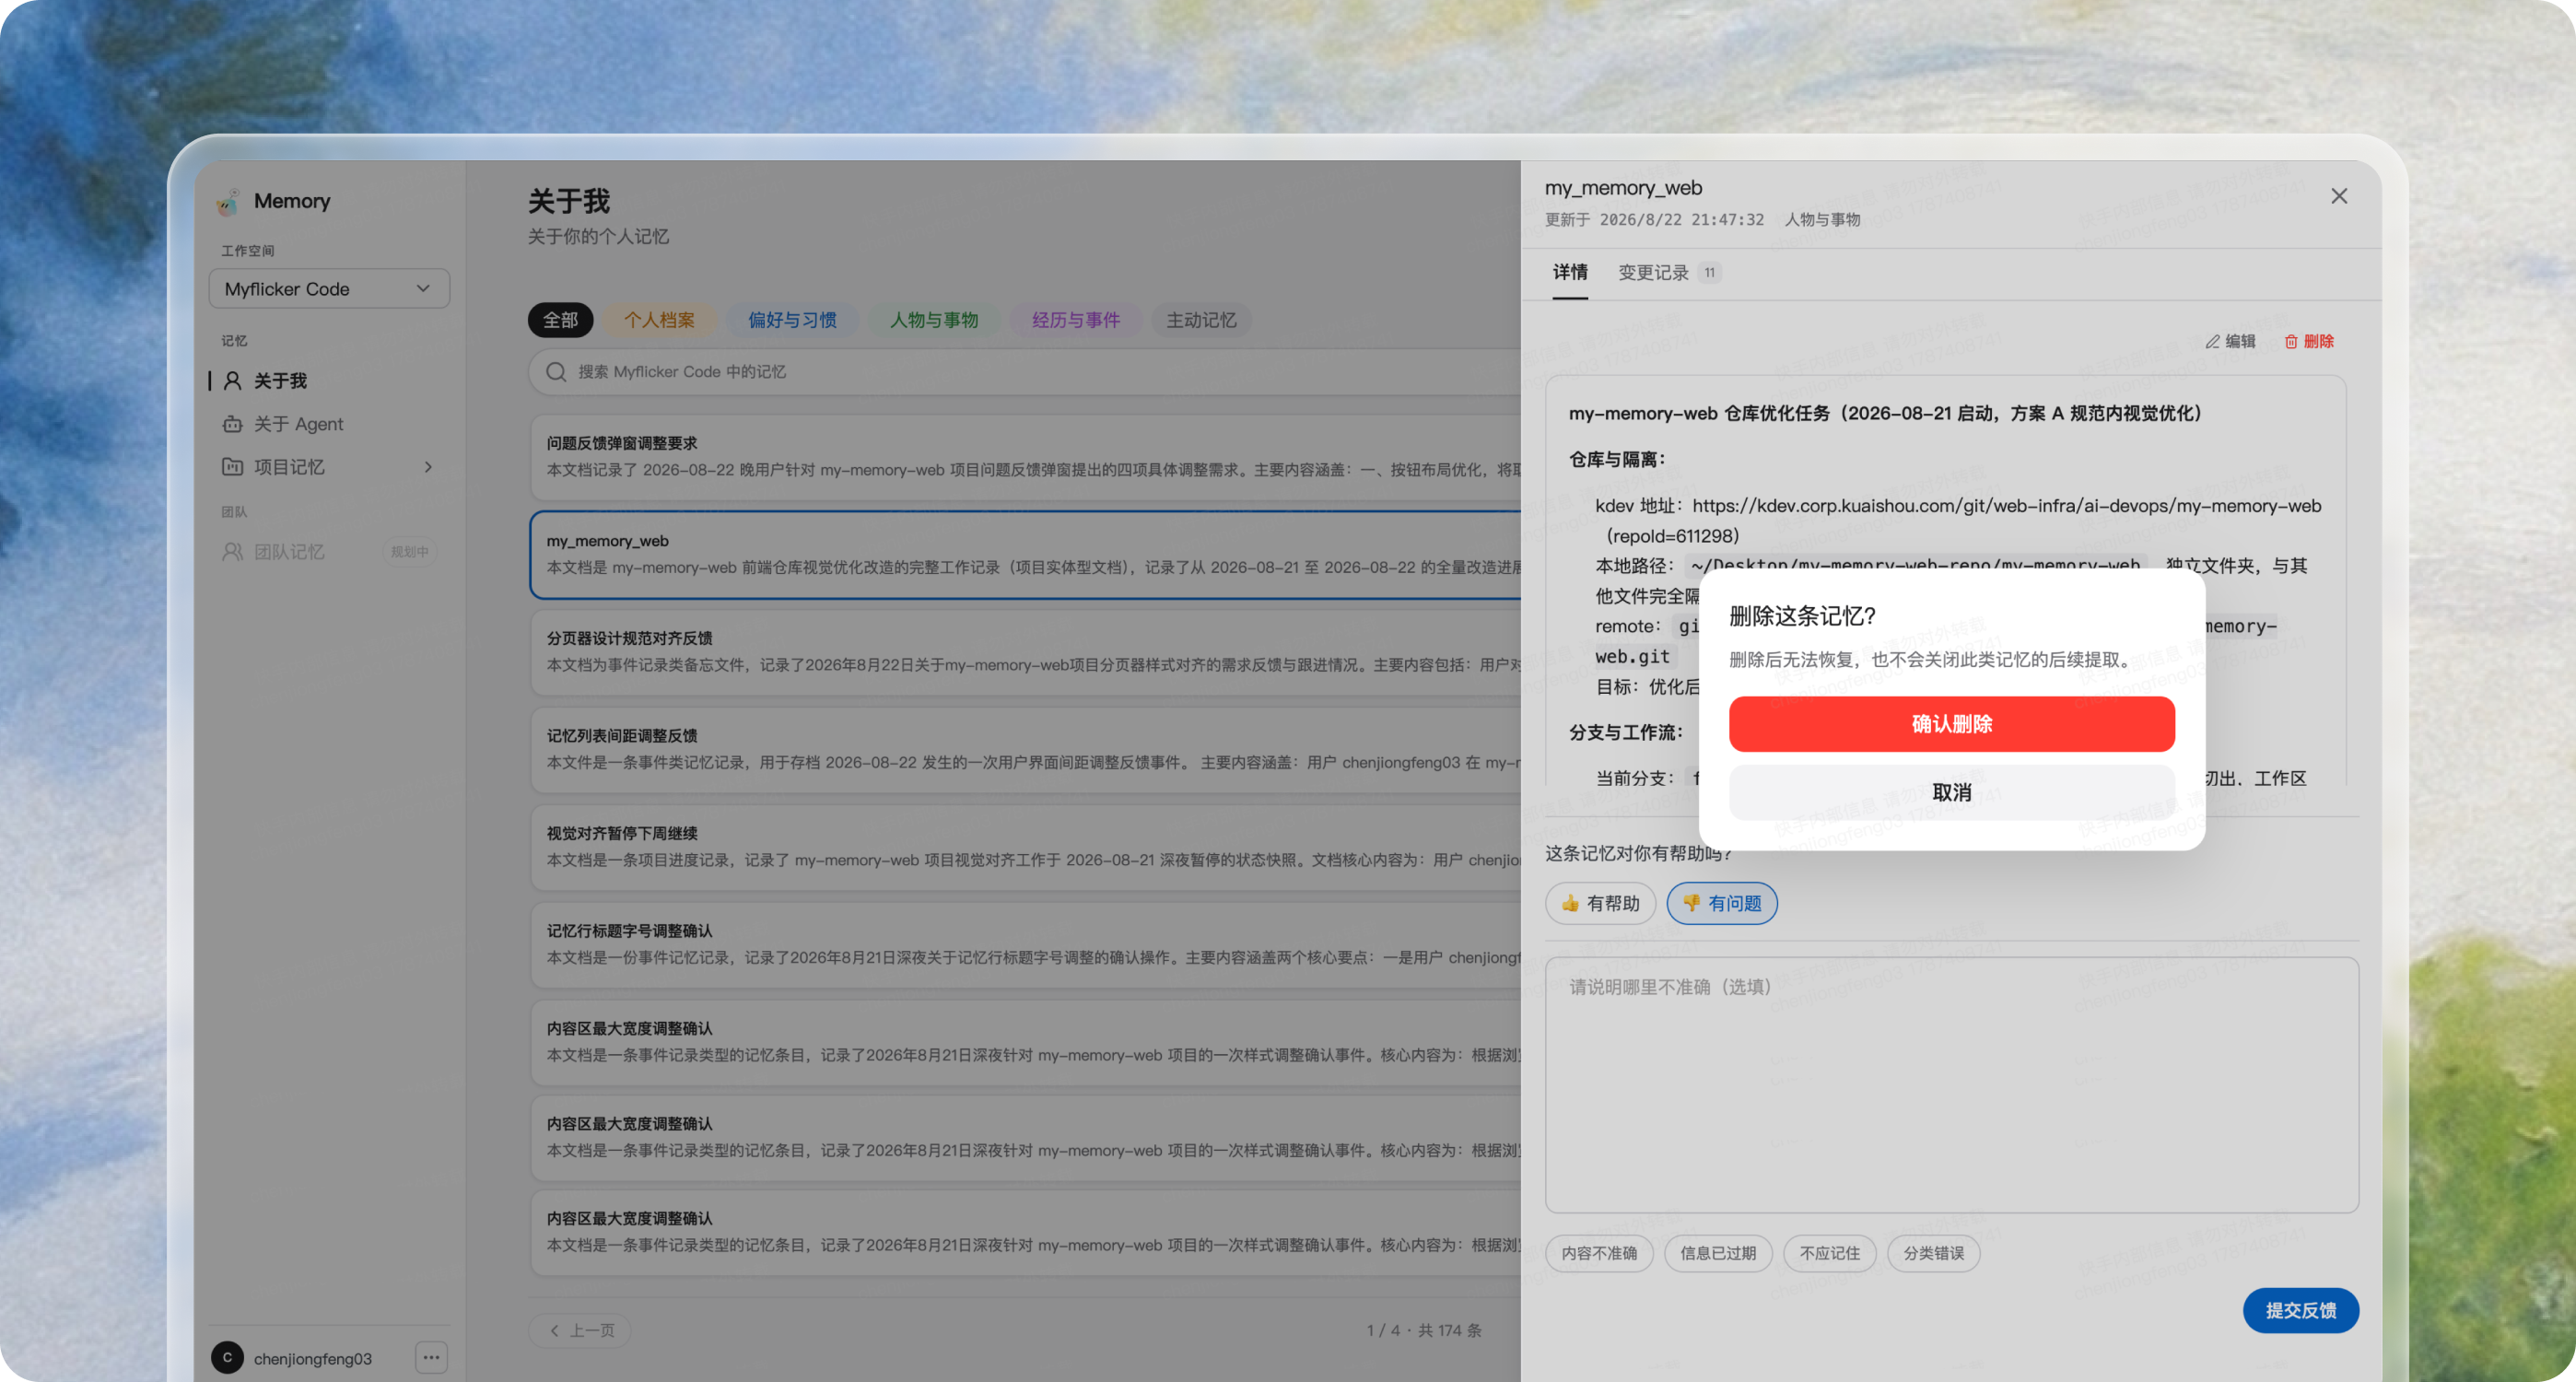Expand the 项目记忆 chevron
Viewport: 2576px width, 1382px height.
428,467
